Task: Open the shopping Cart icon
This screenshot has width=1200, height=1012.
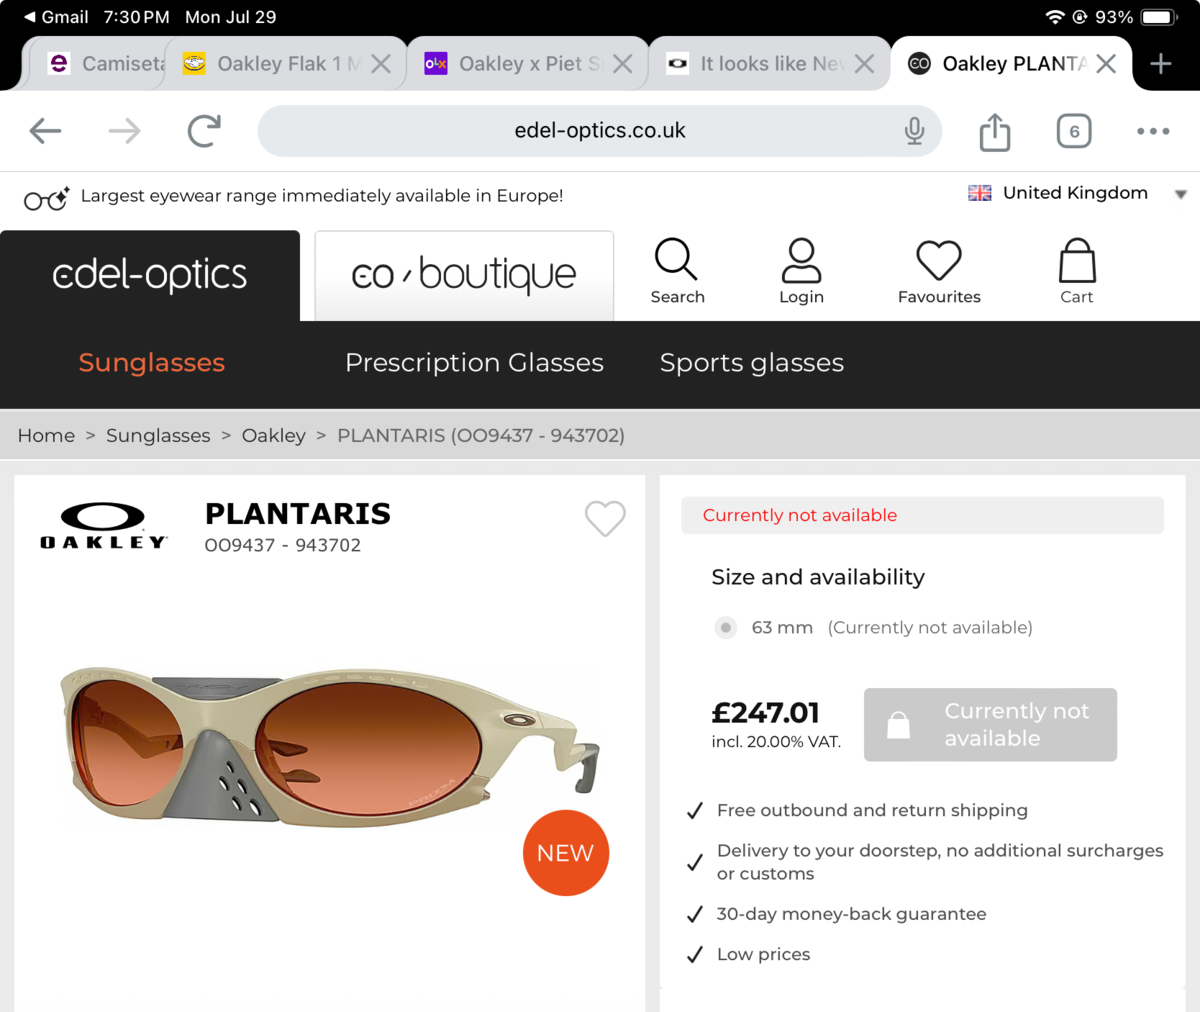Action: coord(1077,261)
